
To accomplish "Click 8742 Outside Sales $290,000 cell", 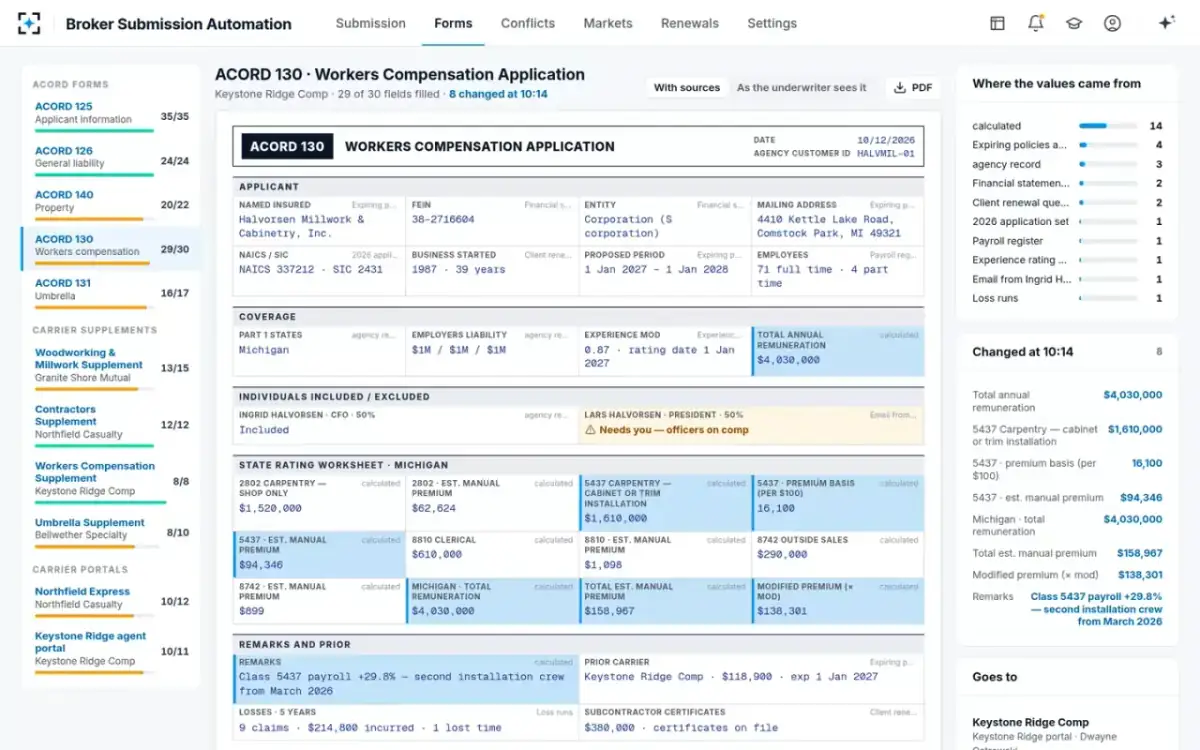I will pos(838,553).
